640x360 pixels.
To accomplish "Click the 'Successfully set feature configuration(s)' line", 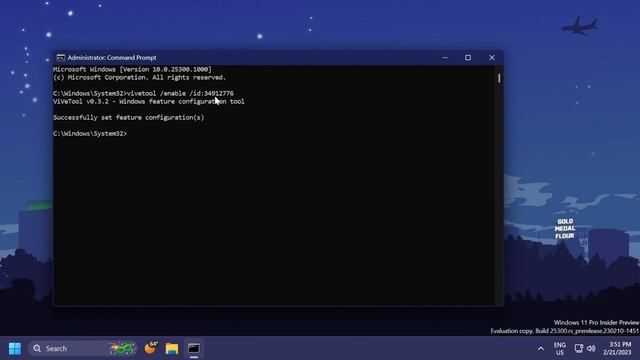I will click(129, 118).
